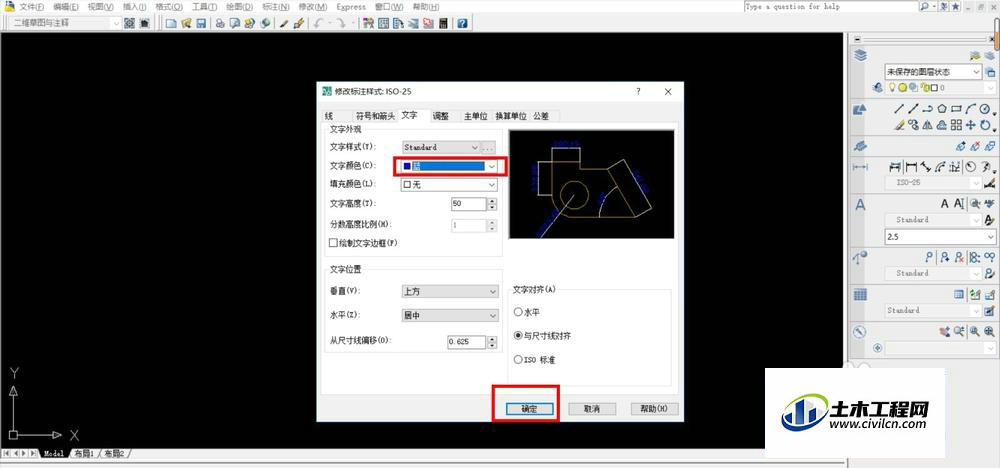1000x468 pixels.
Task: Switch to the 换算单位 tab
Action: coord(511,116)
